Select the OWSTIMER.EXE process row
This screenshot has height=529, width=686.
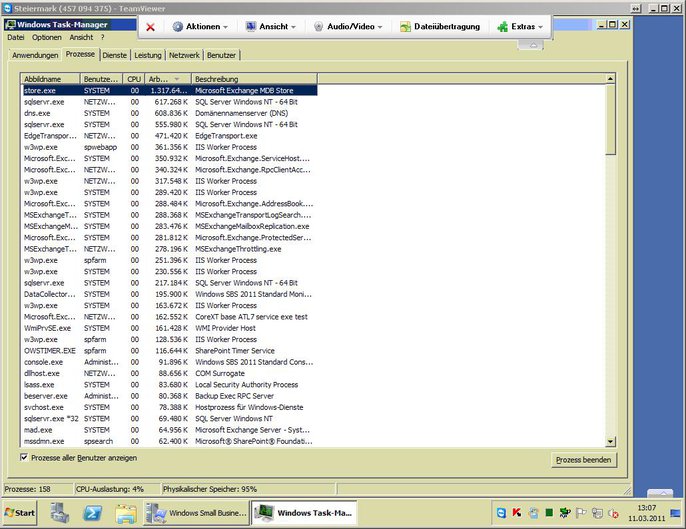[170, 351]
